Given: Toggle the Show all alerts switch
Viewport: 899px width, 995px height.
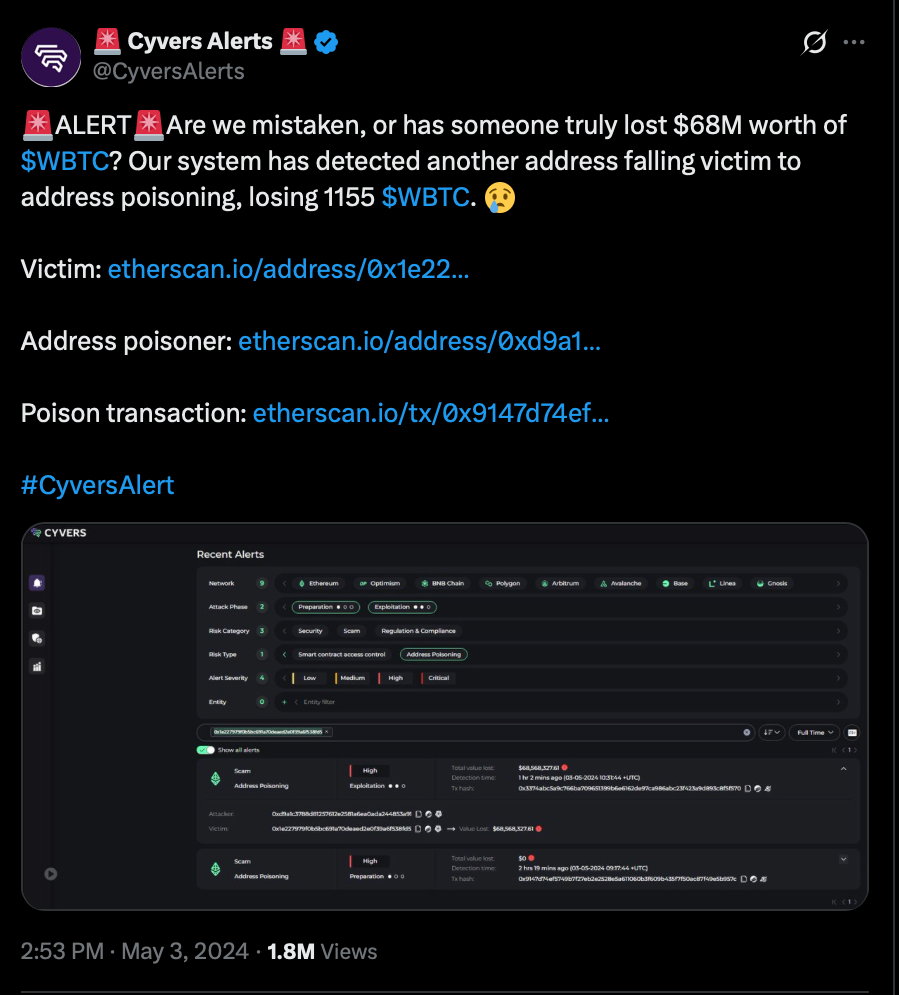Looking at the screenshot, I should pos(206,749).
